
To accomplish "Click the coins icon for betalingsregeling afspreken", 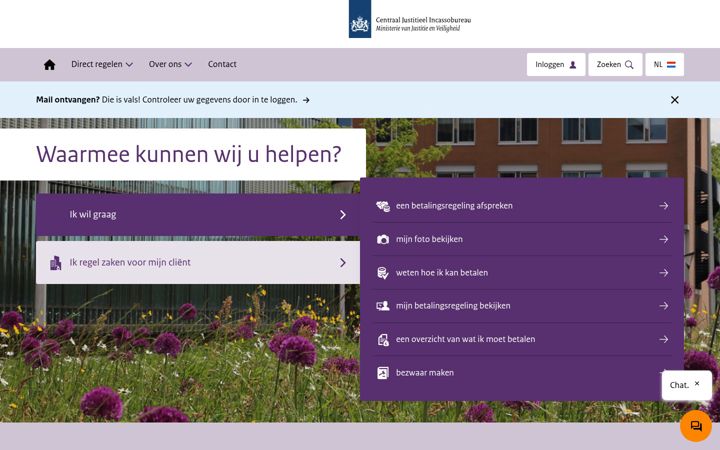I will point(383,206).
